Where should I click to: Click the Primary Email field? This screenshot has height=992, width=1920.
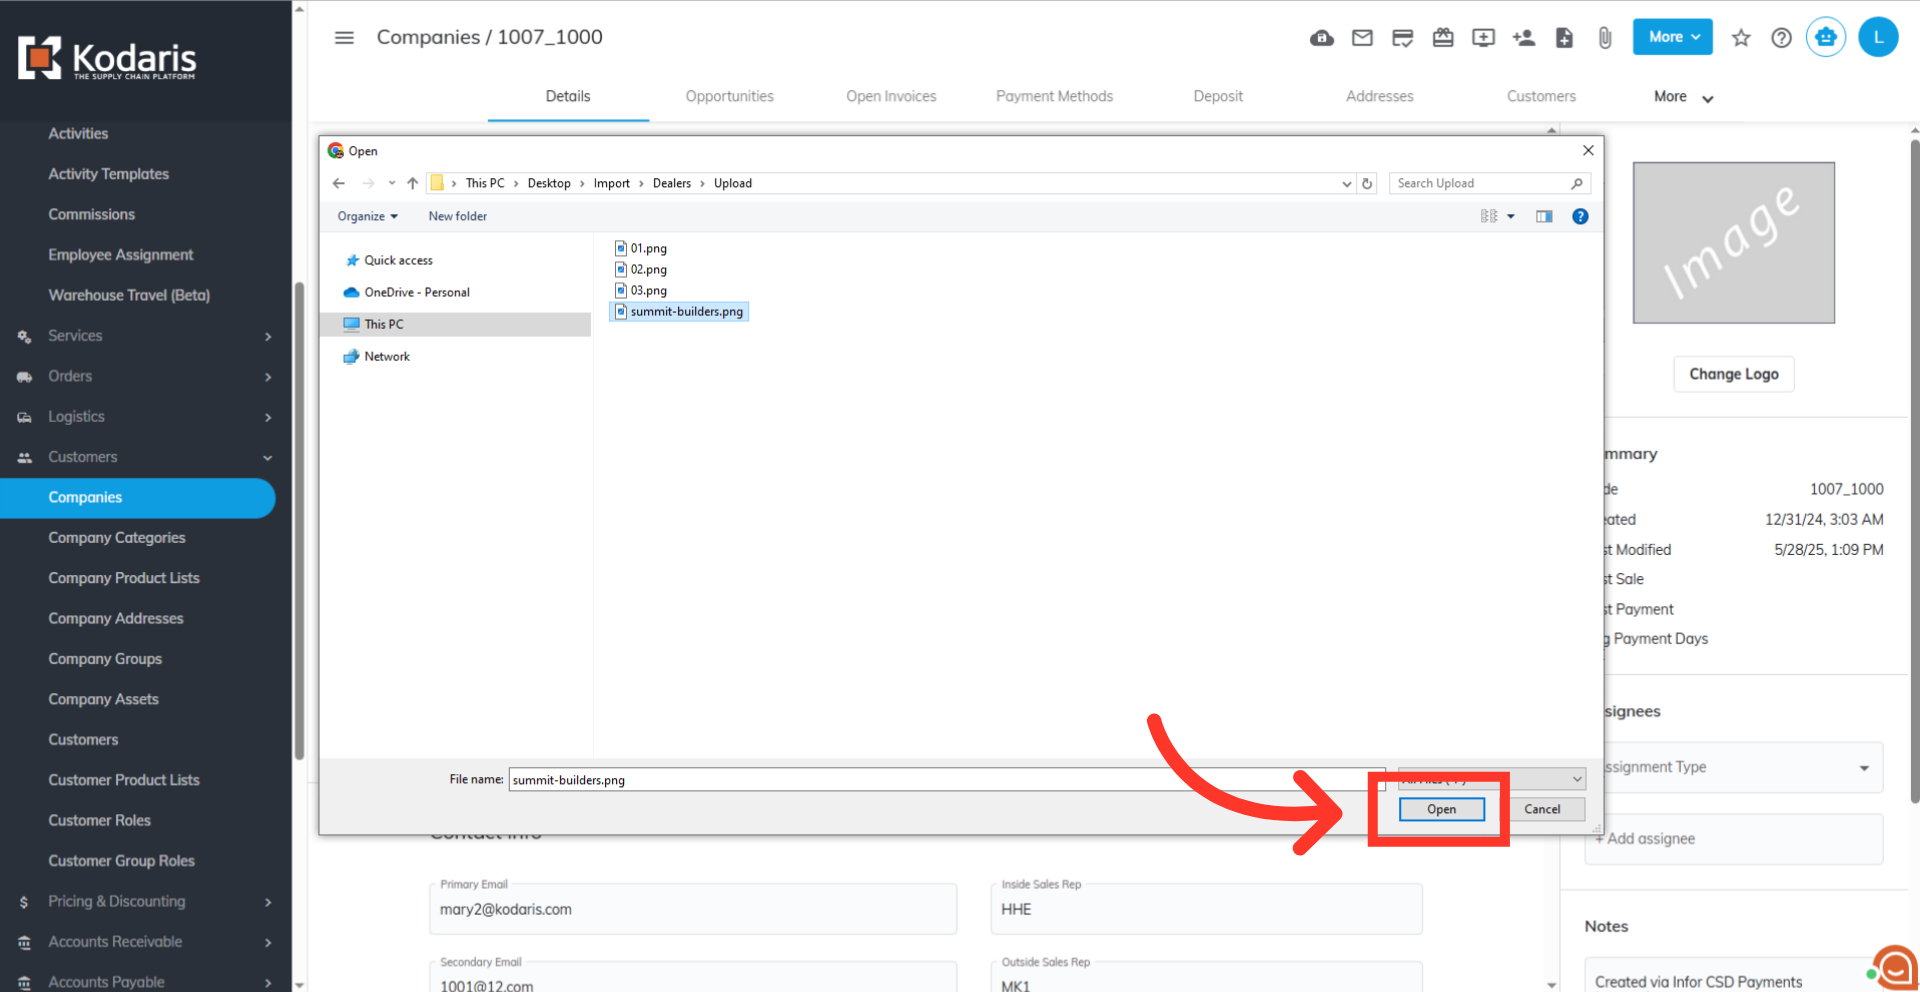(693, 909)
